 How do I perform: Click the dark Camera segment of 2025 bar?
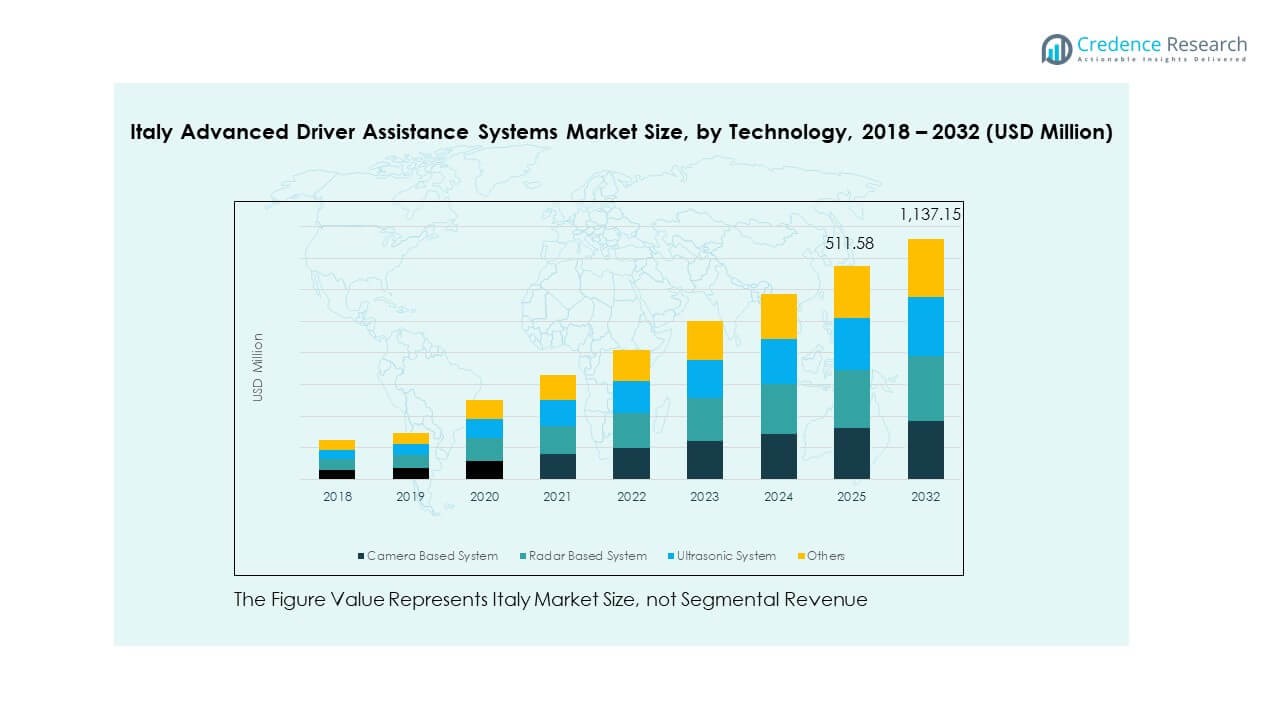coord(851,453)
